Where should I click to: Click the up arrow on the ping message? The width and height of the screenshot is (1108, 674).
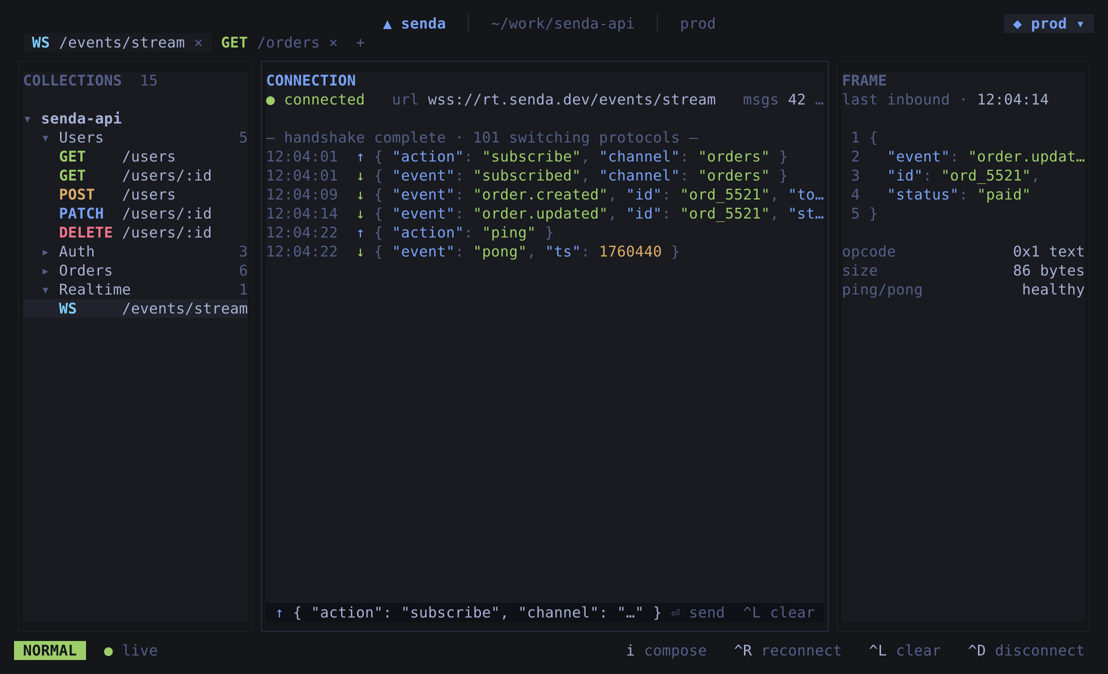(x=360, y=232)
